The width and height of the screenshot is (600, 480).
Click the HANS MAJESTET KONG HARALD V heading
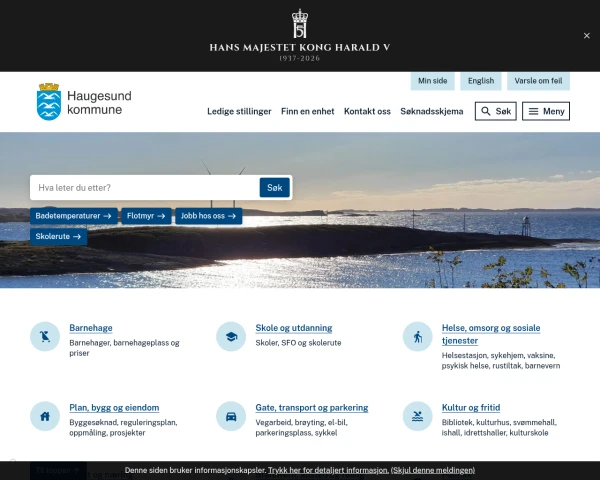[x=300, y=48]
